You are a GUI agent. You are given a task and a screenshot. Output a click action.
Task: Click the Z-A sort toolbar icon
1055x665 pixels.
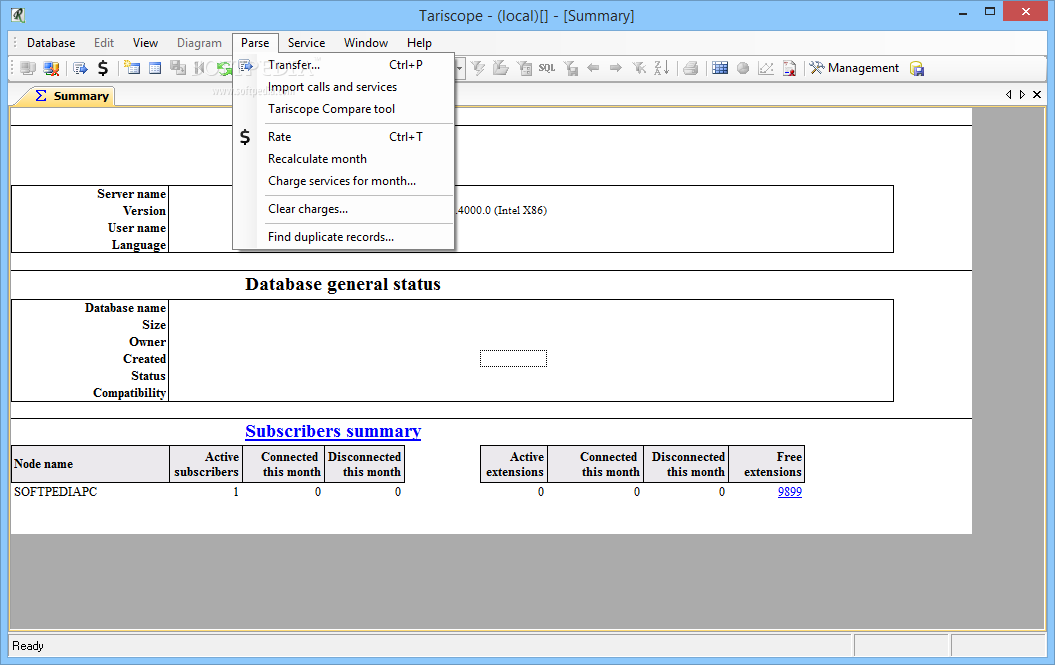pos(662,68)
